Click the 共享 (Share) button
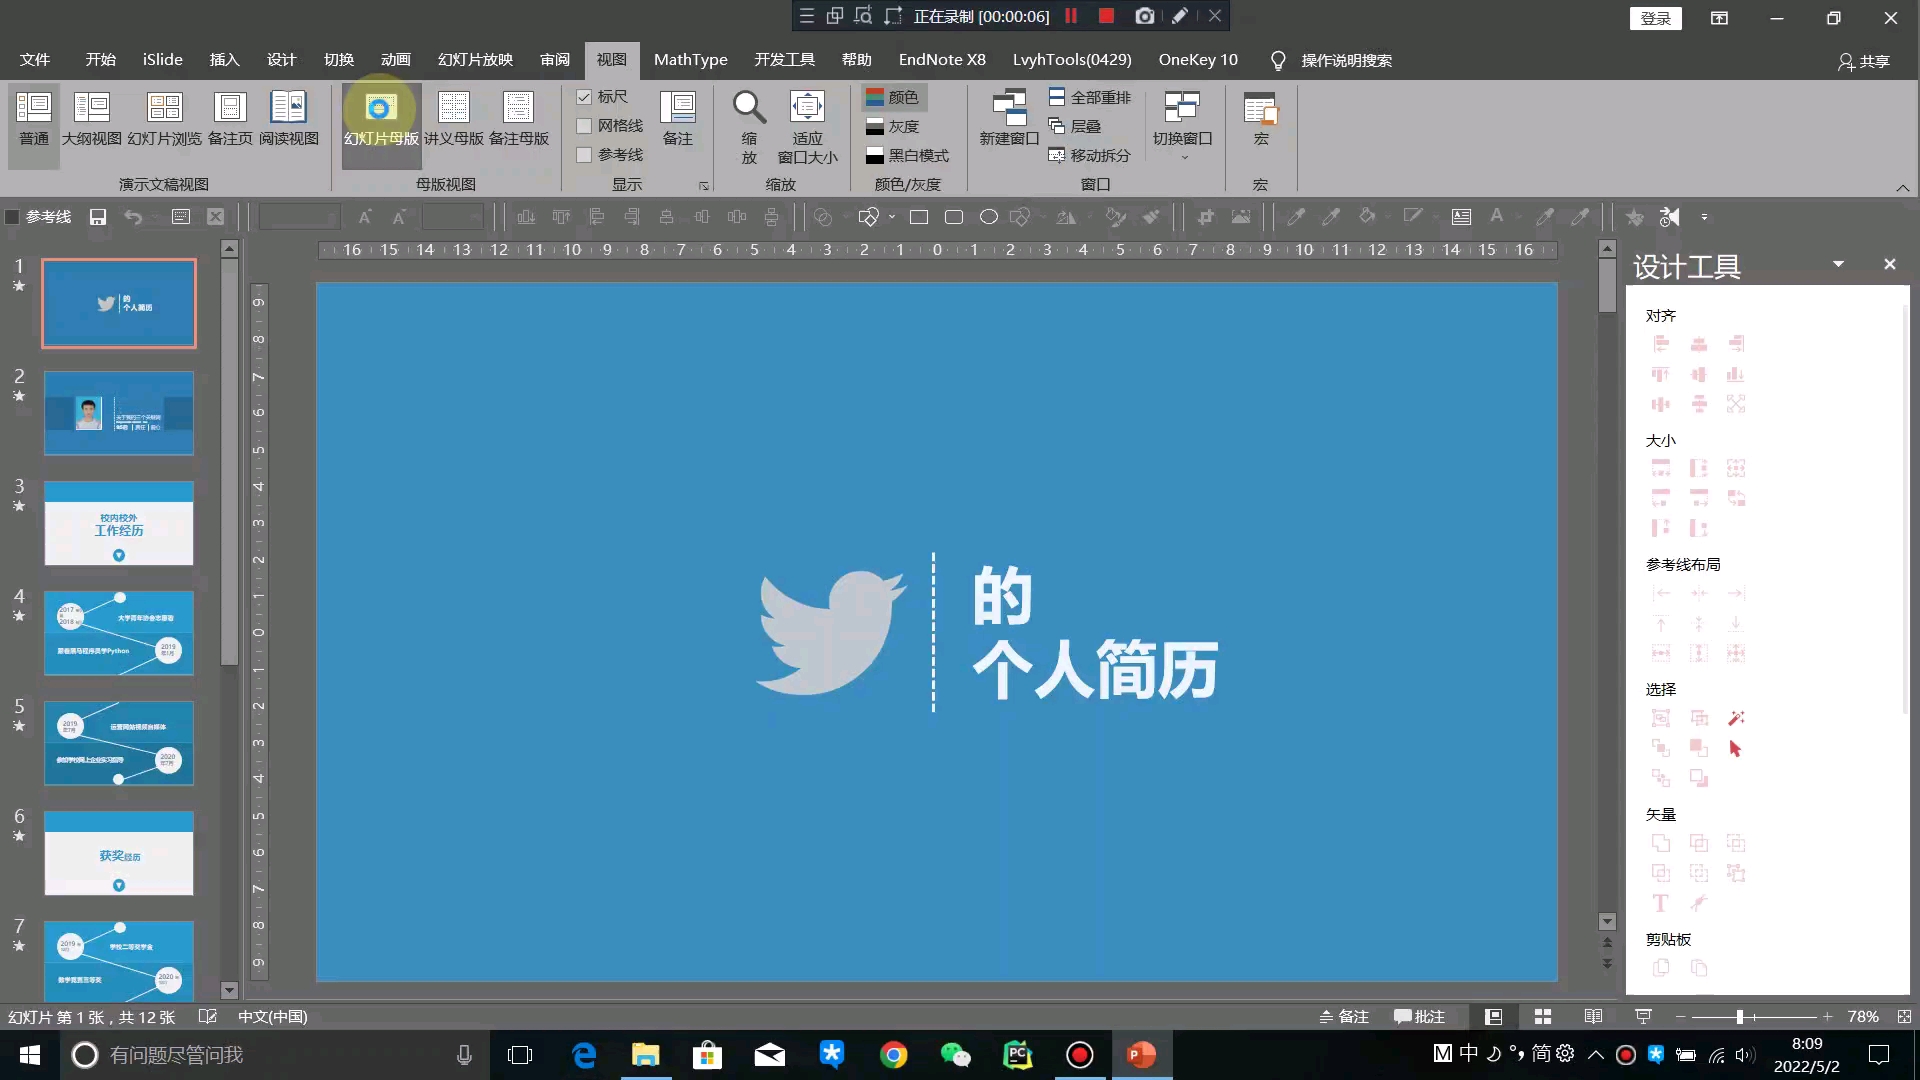1920x1080 pixels. coord(1864,62)
